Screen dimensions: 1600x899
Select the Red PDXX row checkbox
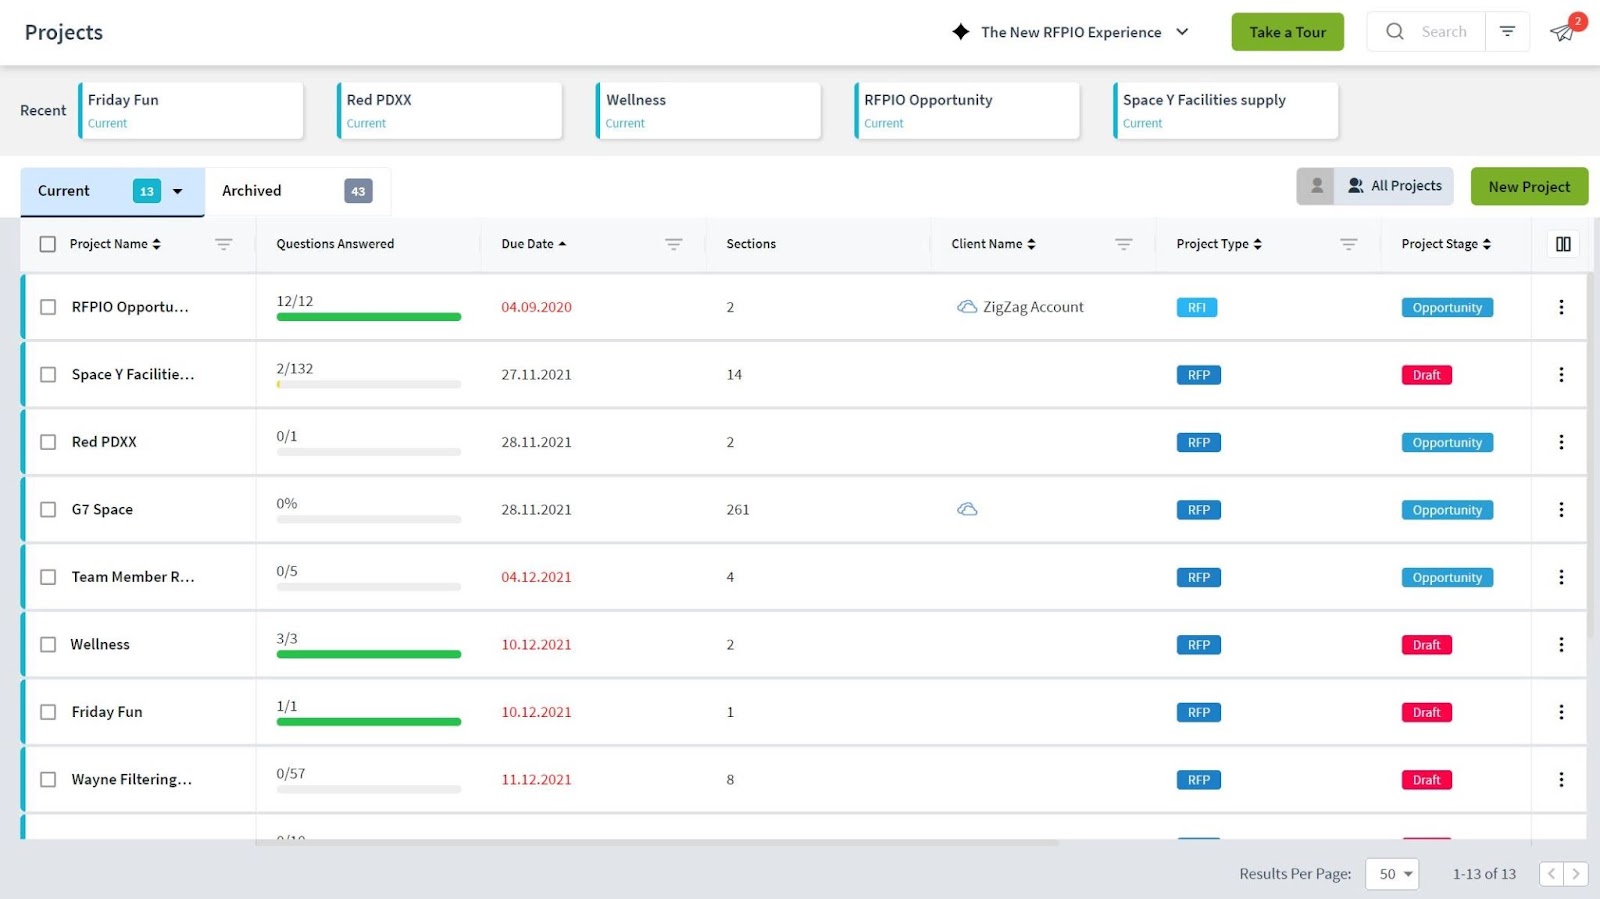coord(48,442)
